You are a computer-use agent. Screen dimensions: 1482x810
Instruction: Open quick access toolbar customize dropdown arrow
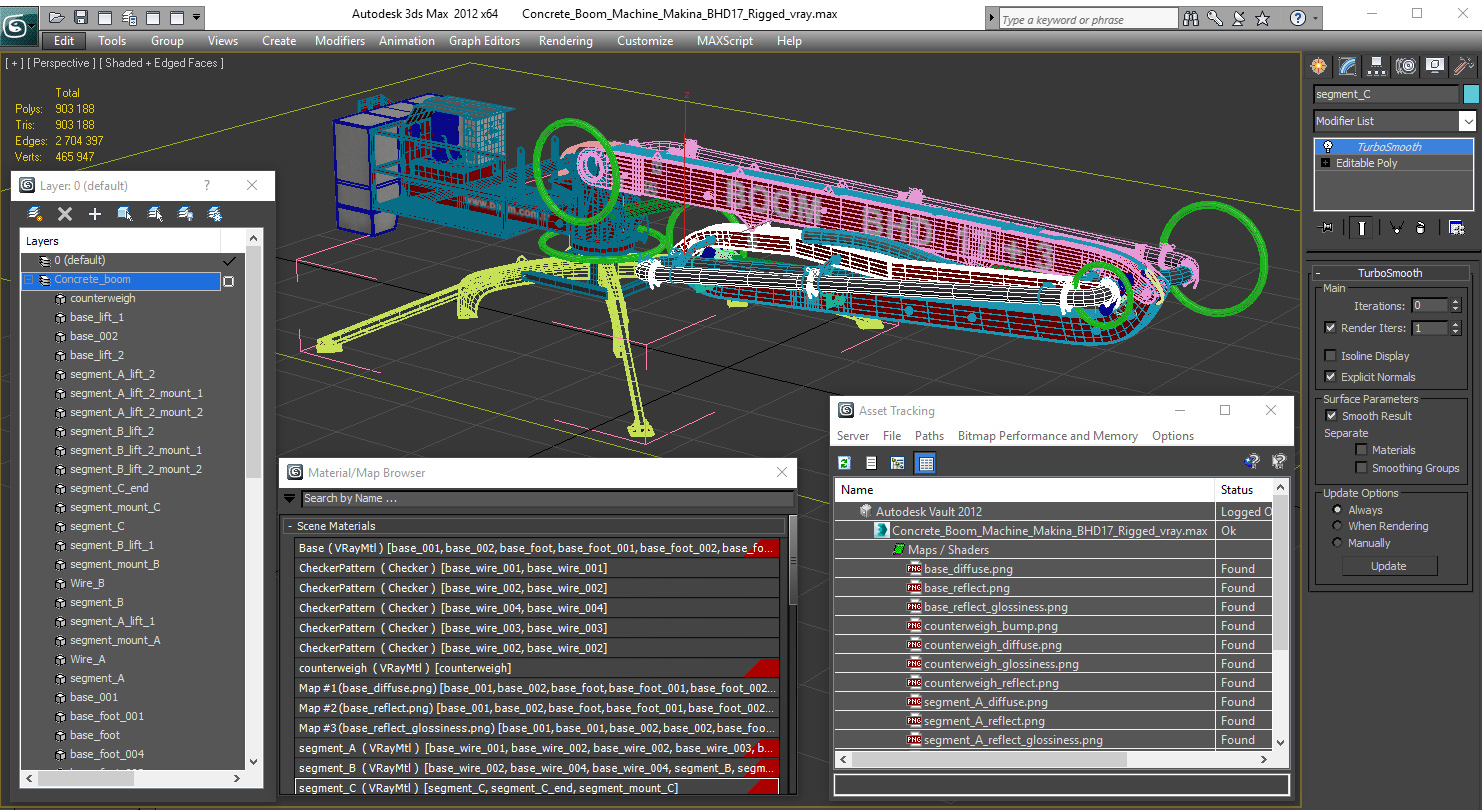point(196,17)
